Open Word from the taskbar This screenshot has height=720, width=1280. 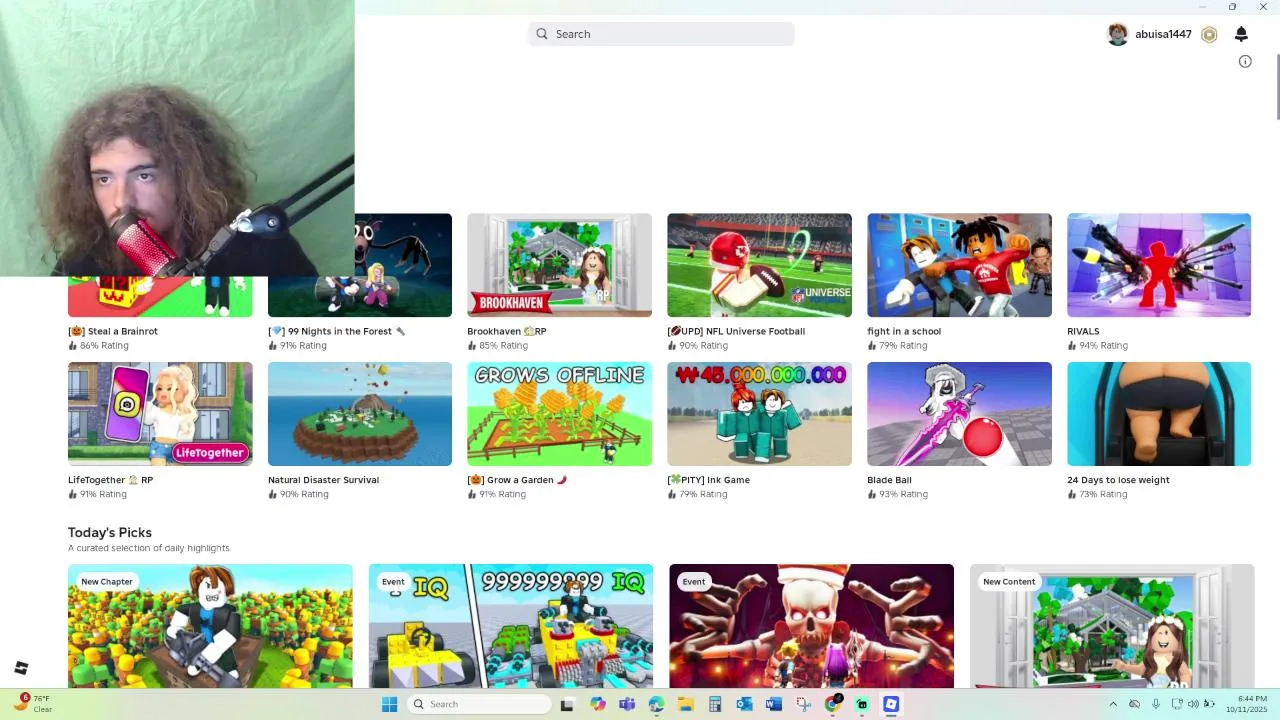773,704
